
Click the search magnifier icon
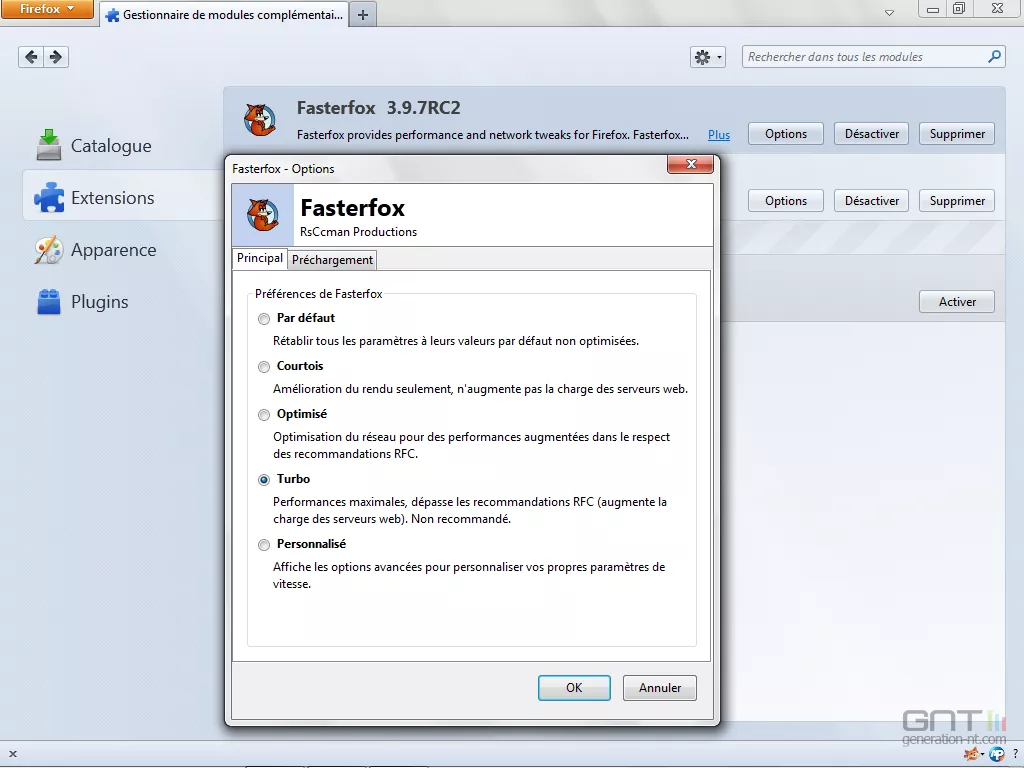pos(993,57)
